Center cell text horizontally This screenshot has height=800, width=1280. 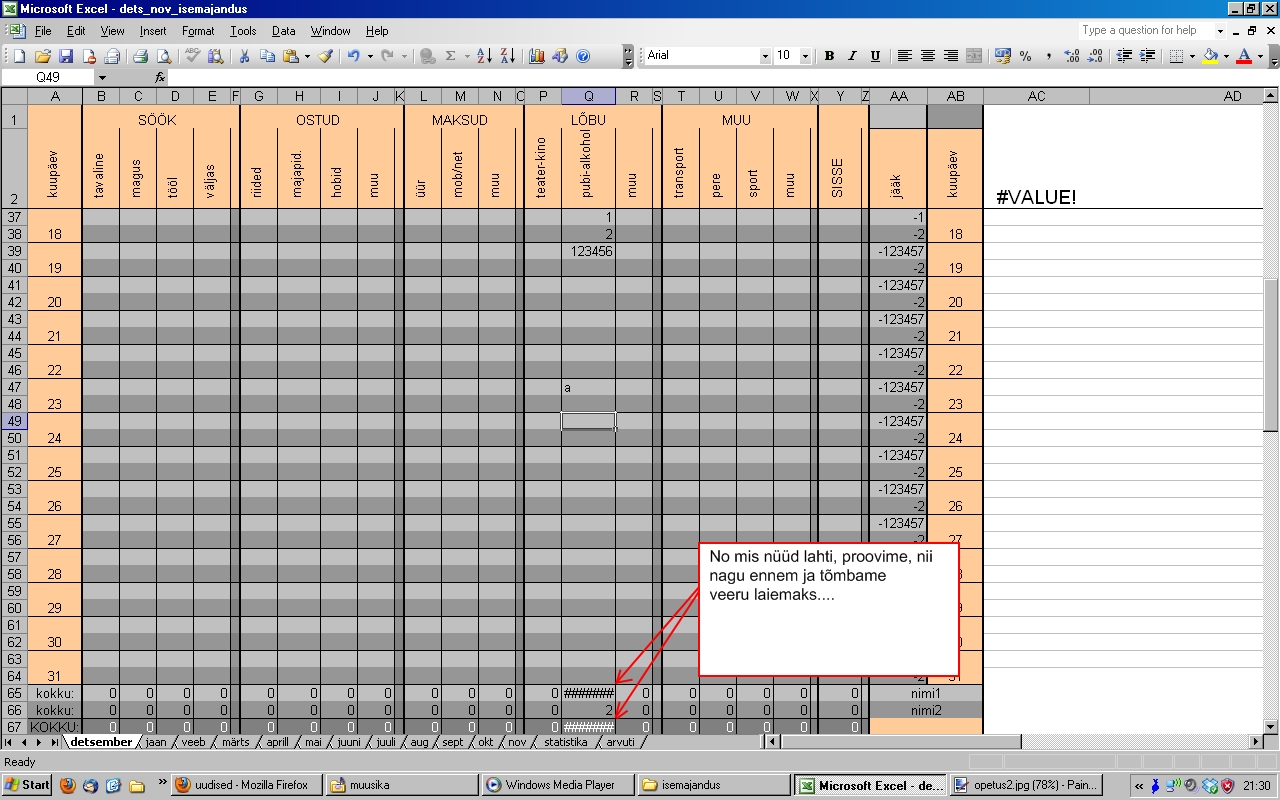[x=928, y=56]
